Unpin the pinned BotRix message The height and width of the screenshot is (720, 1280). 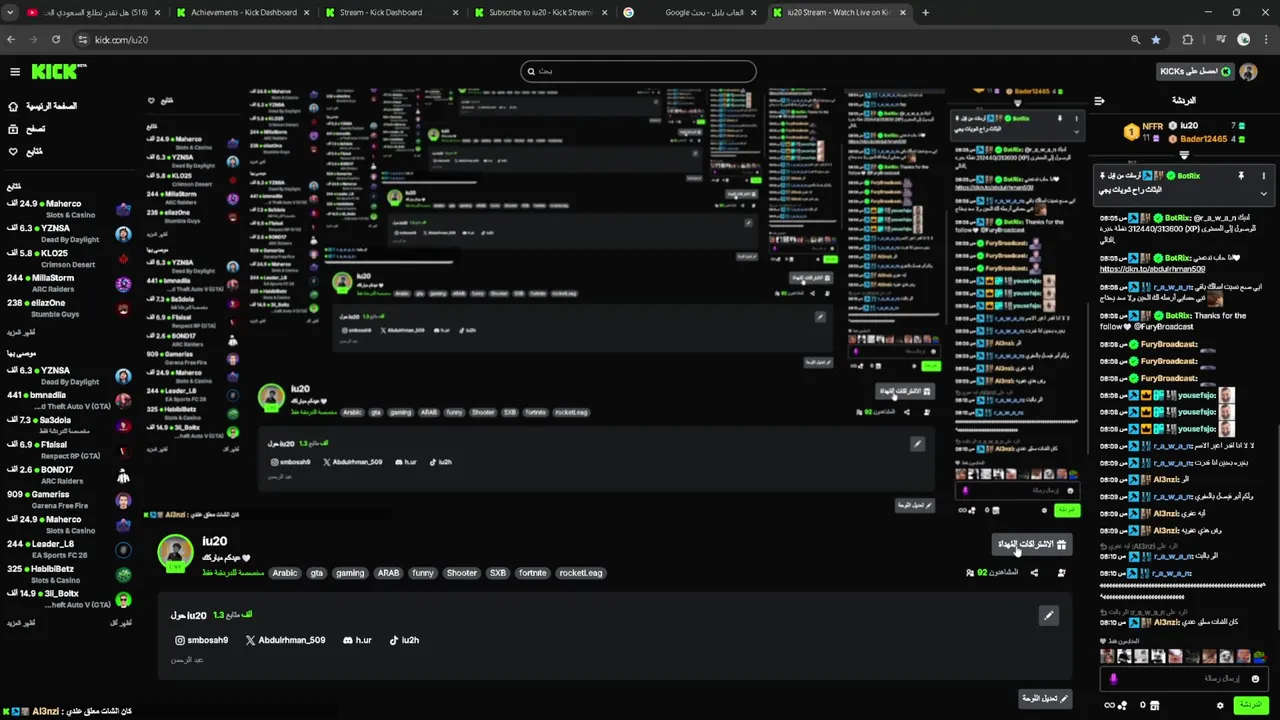point(1241,176)
